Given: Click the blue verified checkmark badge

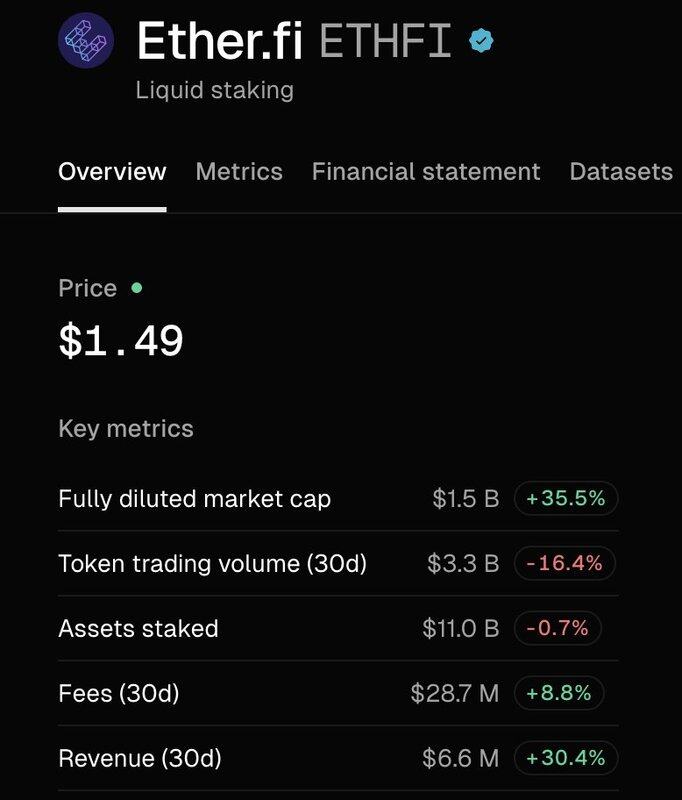Looking at the screenshot, I should coord(481,41).
